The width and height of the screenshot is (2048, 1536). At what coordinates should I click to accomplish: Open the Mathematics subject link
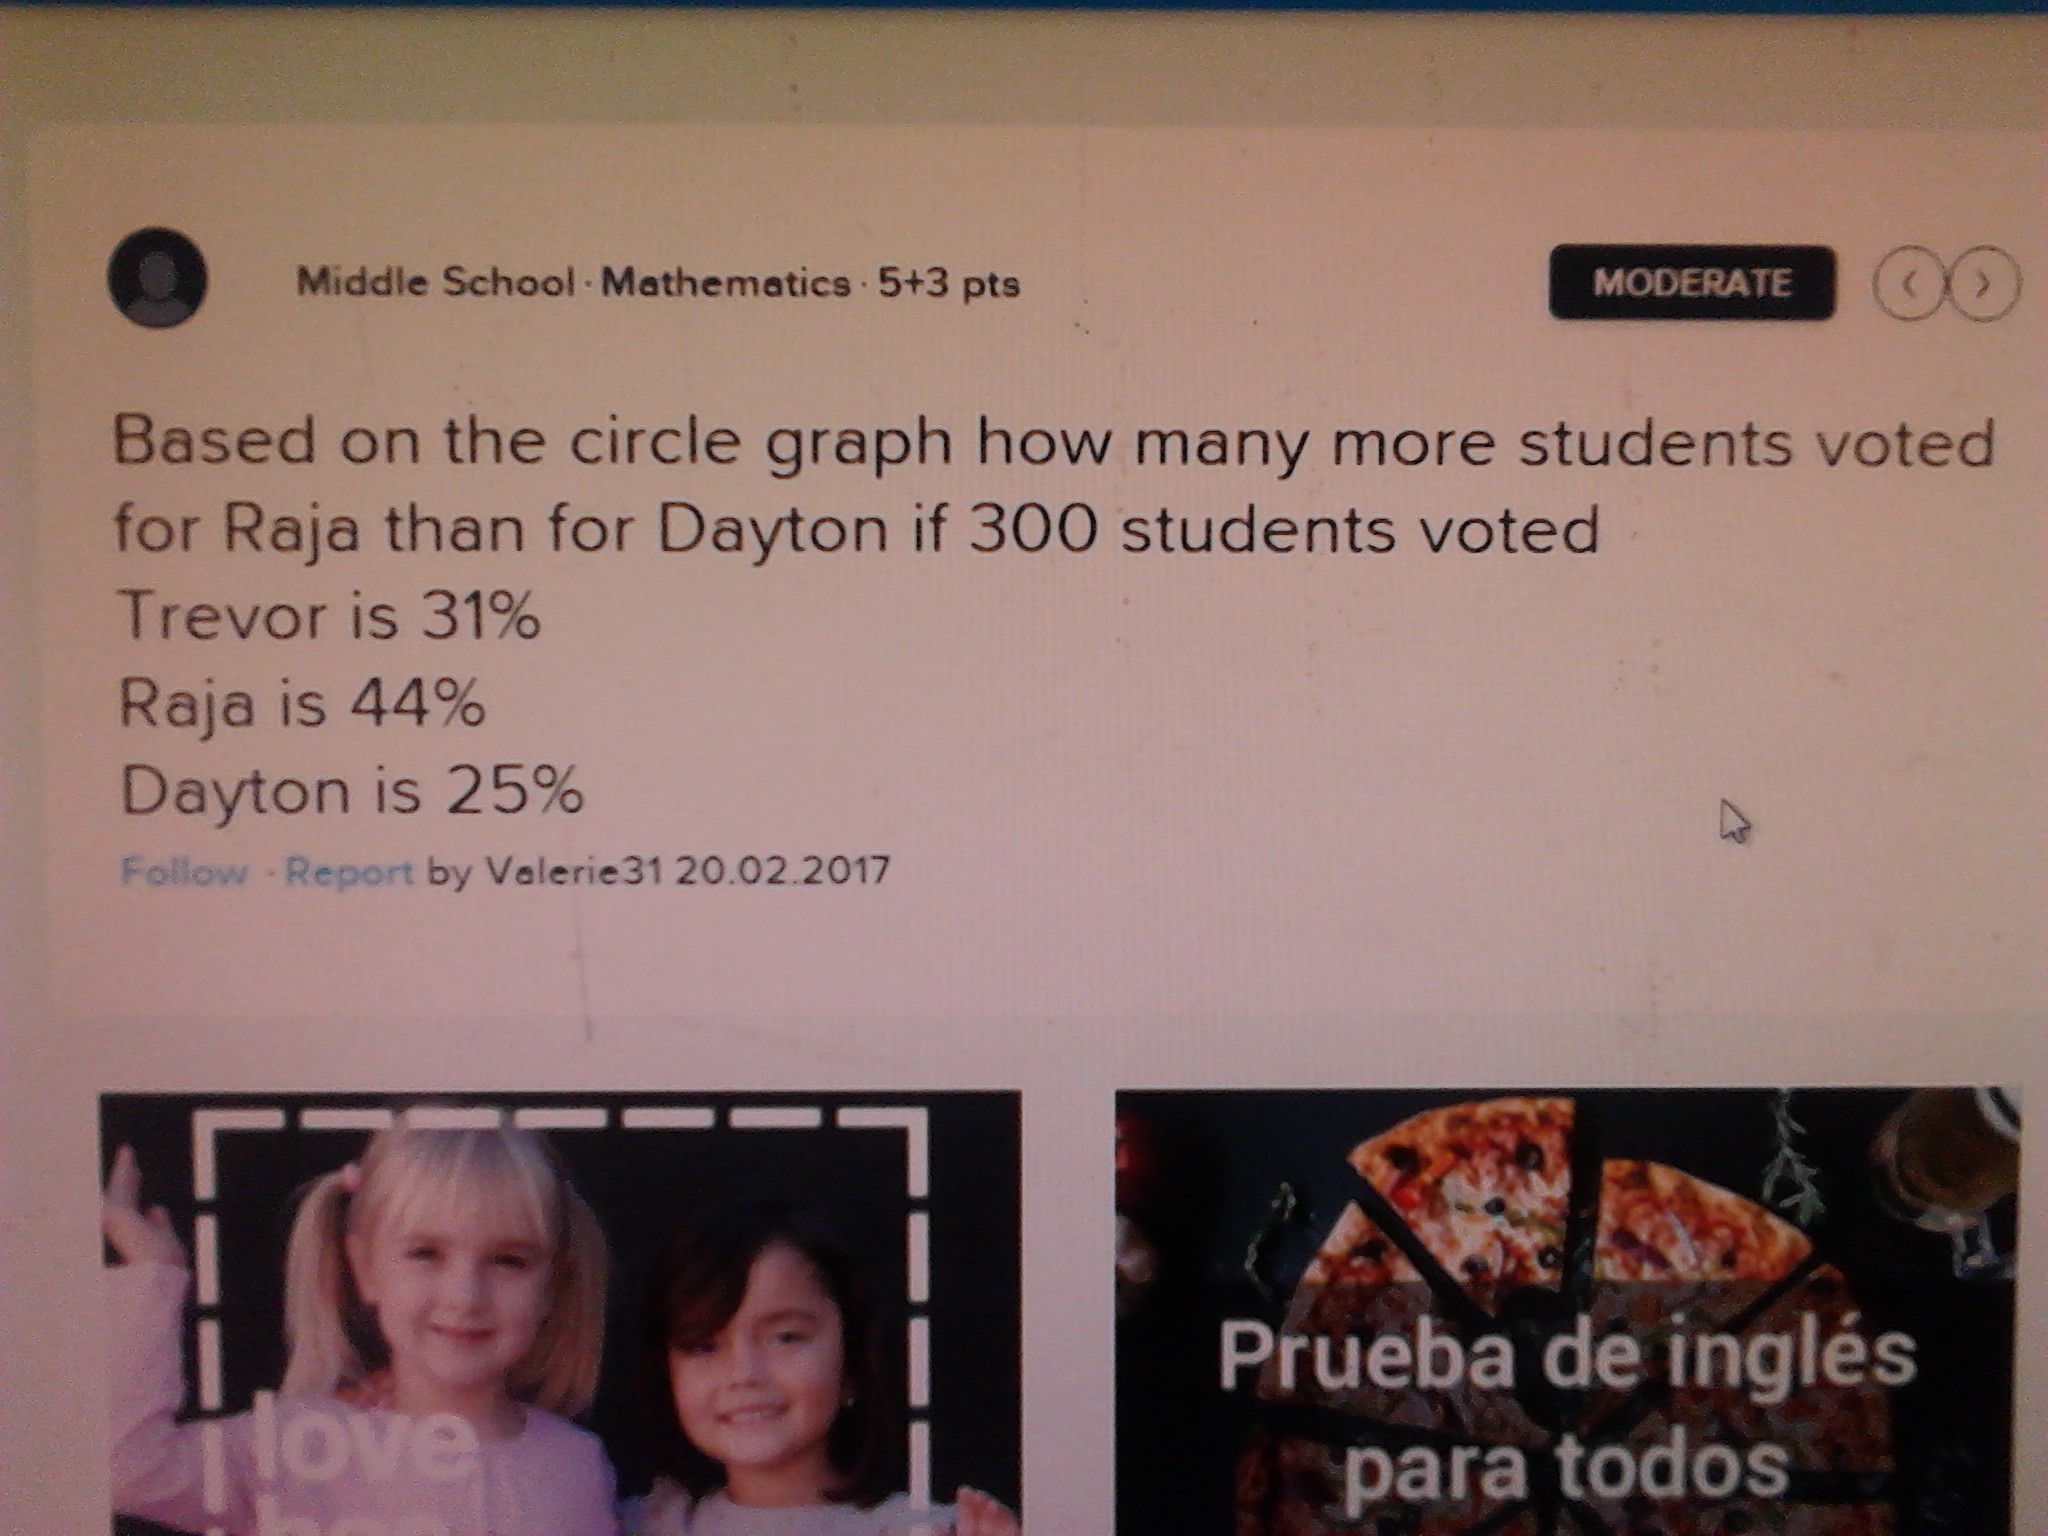(725, 283)
